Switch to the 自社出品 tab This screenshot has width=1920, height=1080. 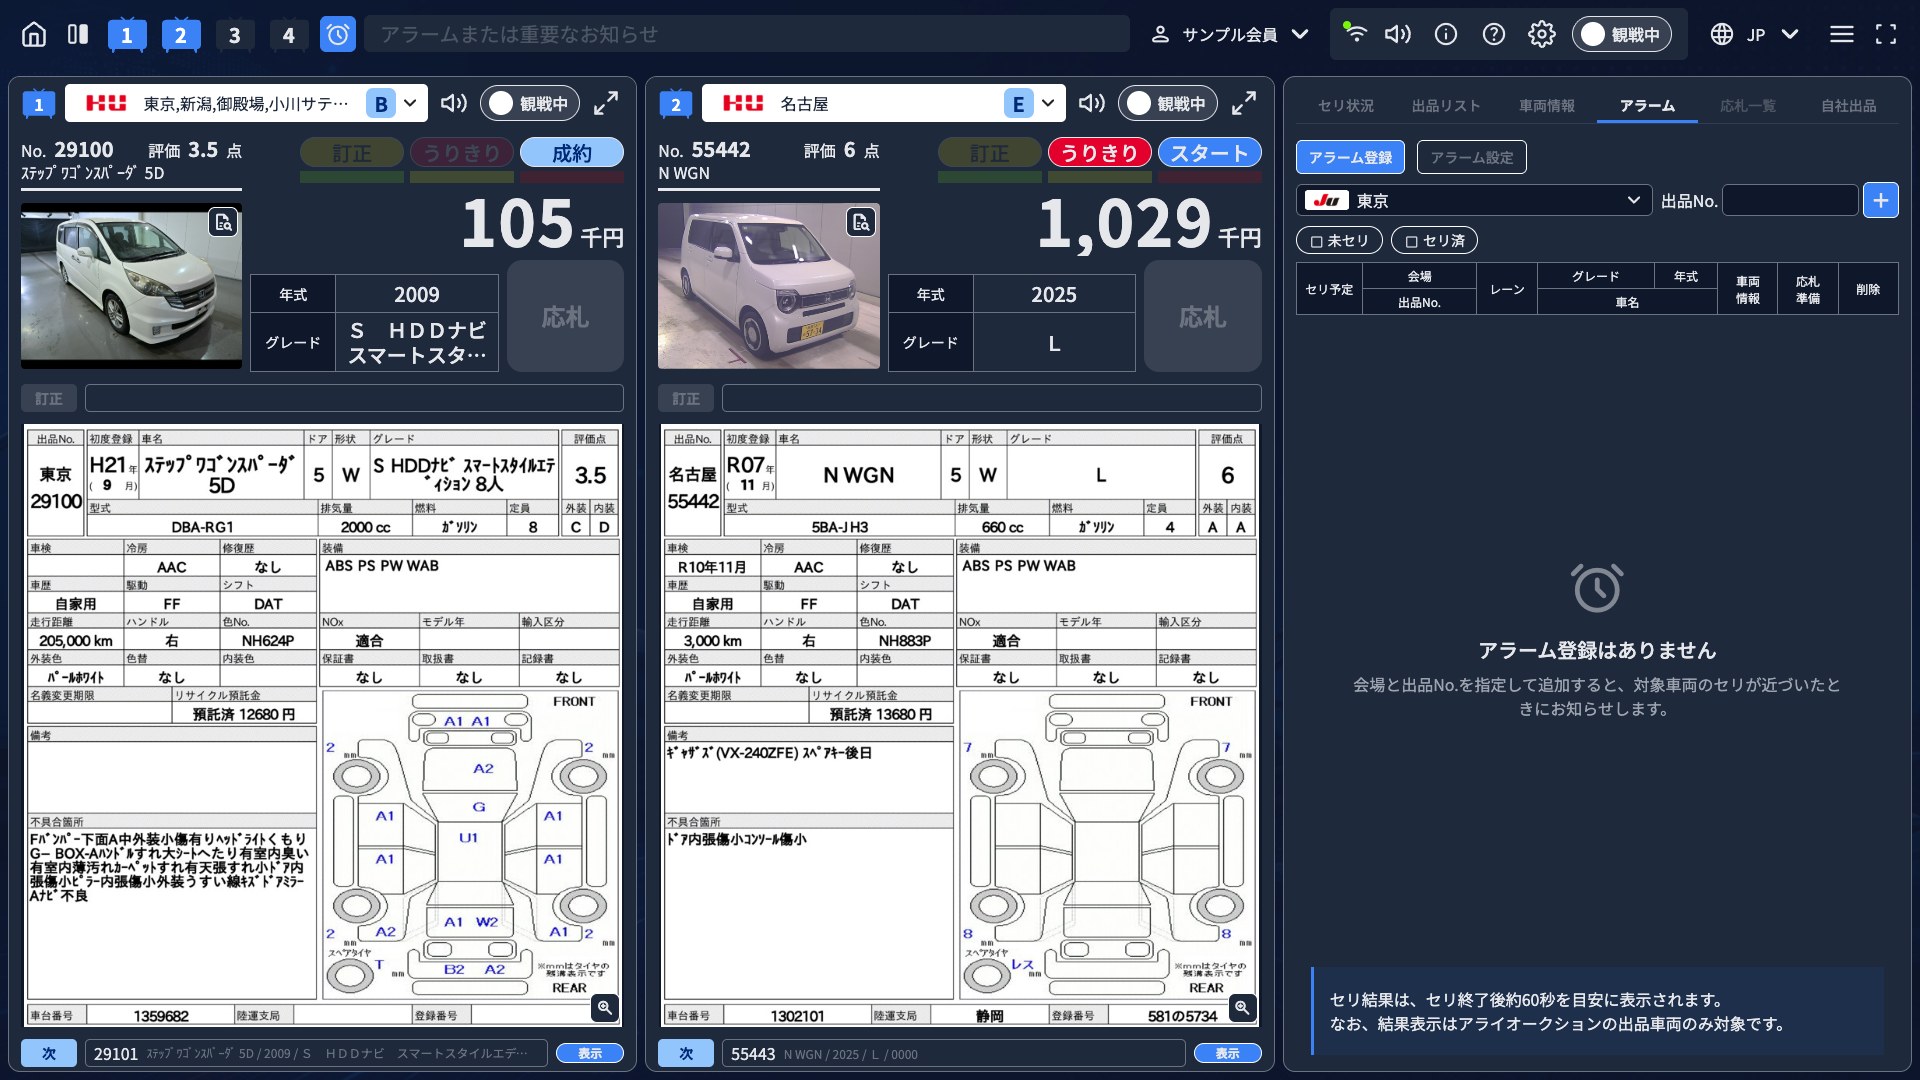[x=1848, y=105]
